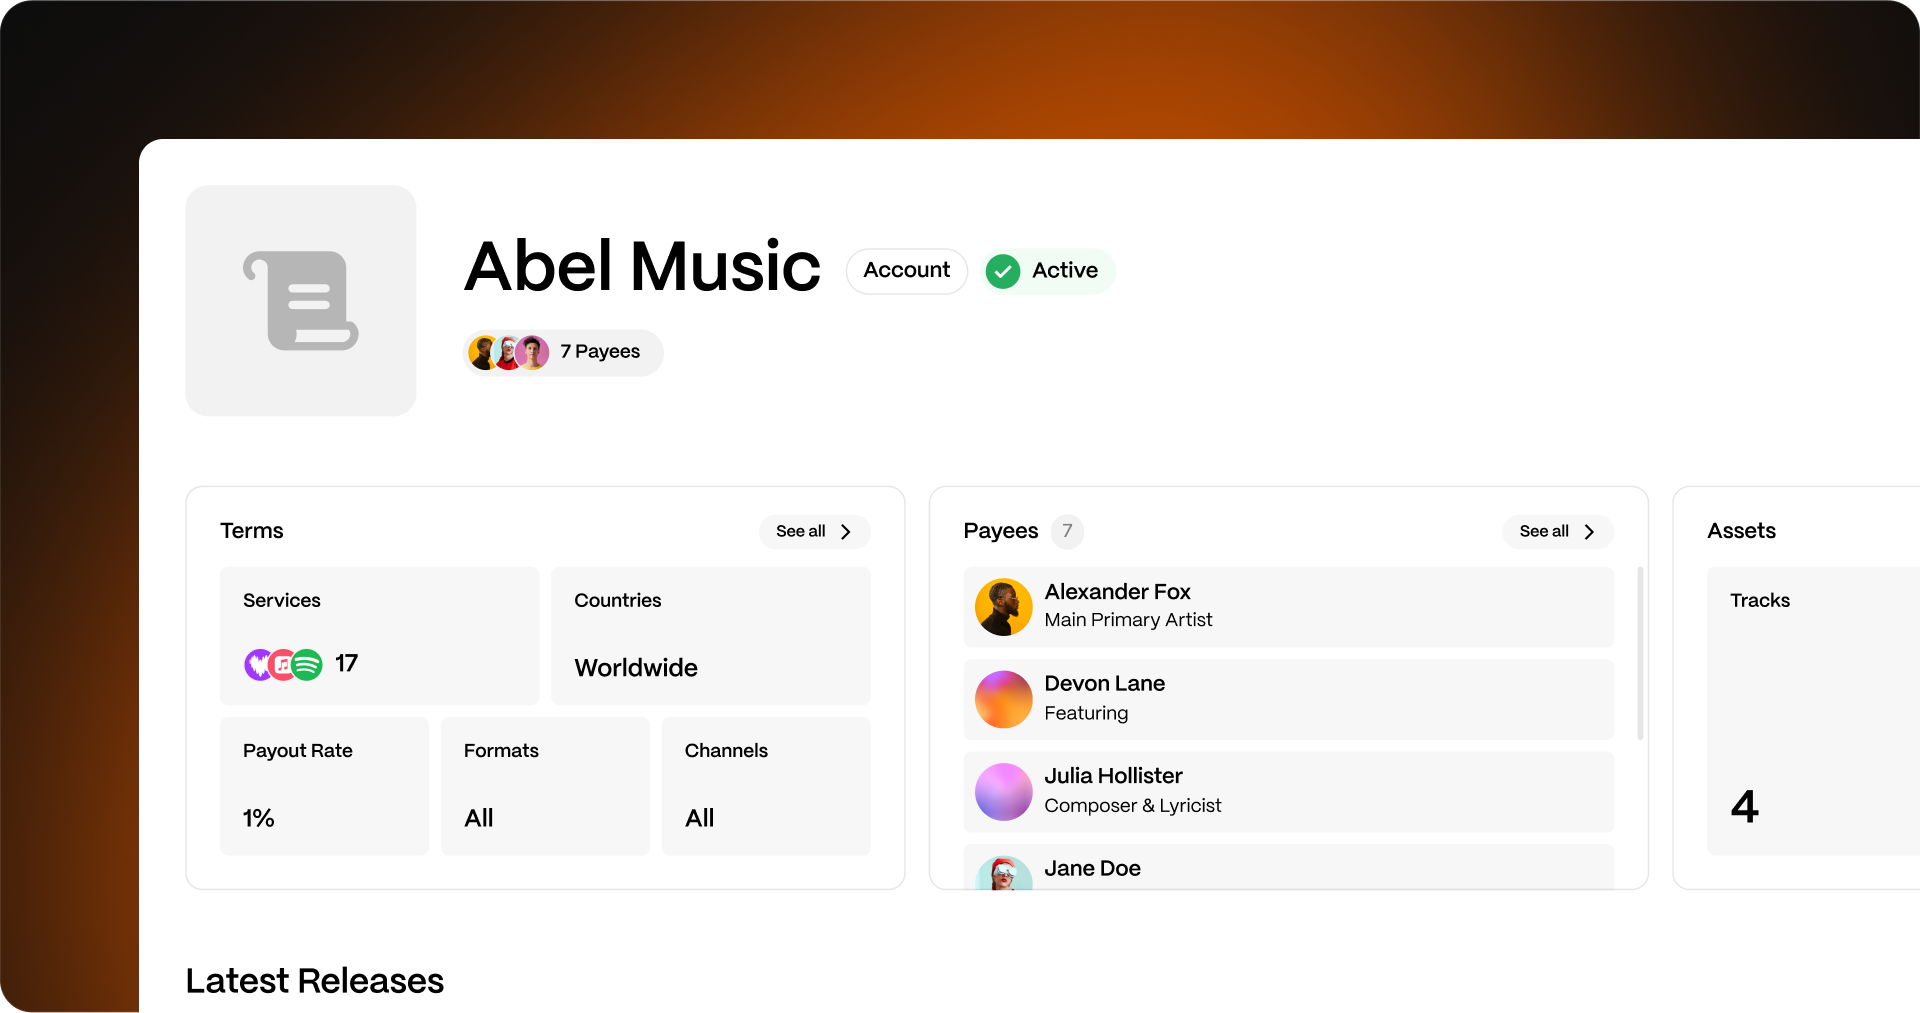1920x1013 pixels.
Task: Click the first payee avatar in the header
Action: coord(484,352)
